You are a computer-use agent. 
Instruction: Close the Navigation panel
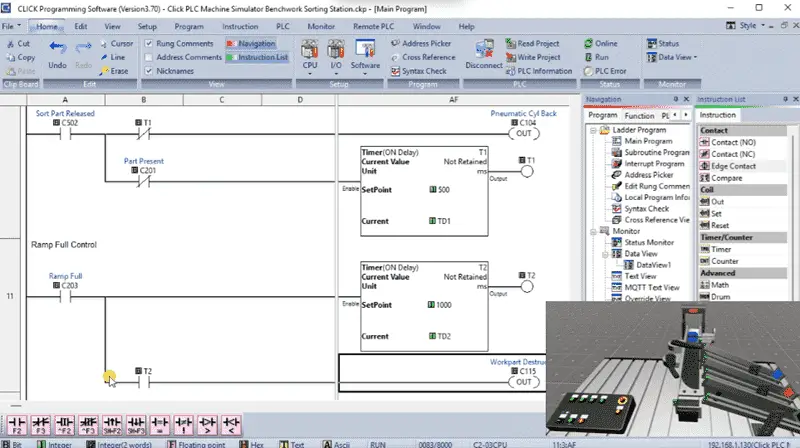686,99
